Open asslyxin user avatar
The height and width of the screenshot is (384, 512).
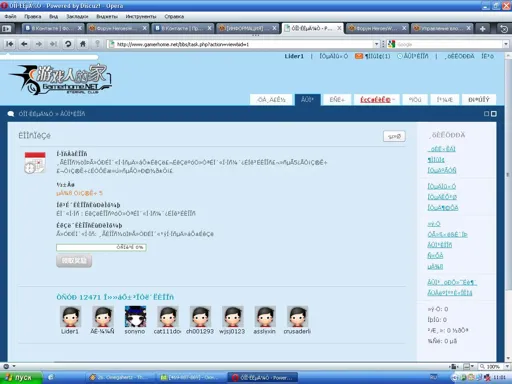click(x=265, y=317)
